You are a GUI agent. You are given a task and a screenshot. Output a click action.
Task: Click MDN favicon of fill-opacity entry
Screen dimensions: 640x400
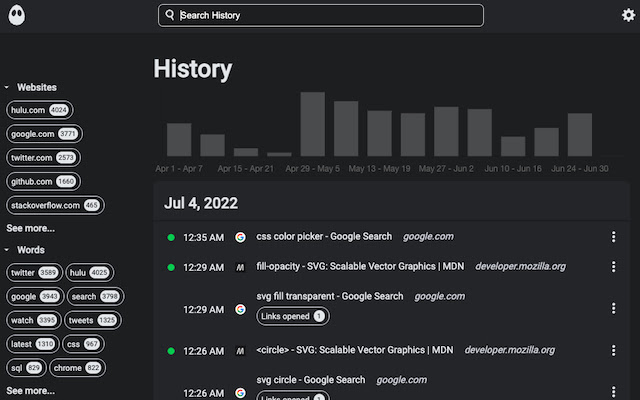tap(240, 267)
